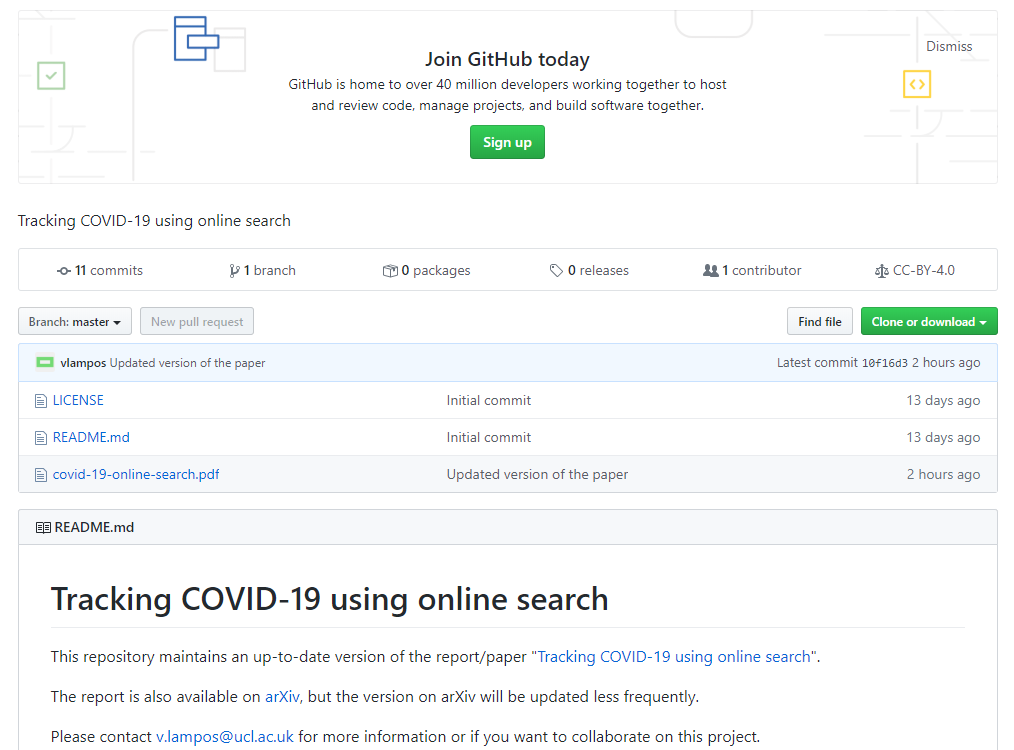The width and height of the screenshot is (1014, 750).
Task: Click the file icon beside LICENSE
Action: coord(41,401)
